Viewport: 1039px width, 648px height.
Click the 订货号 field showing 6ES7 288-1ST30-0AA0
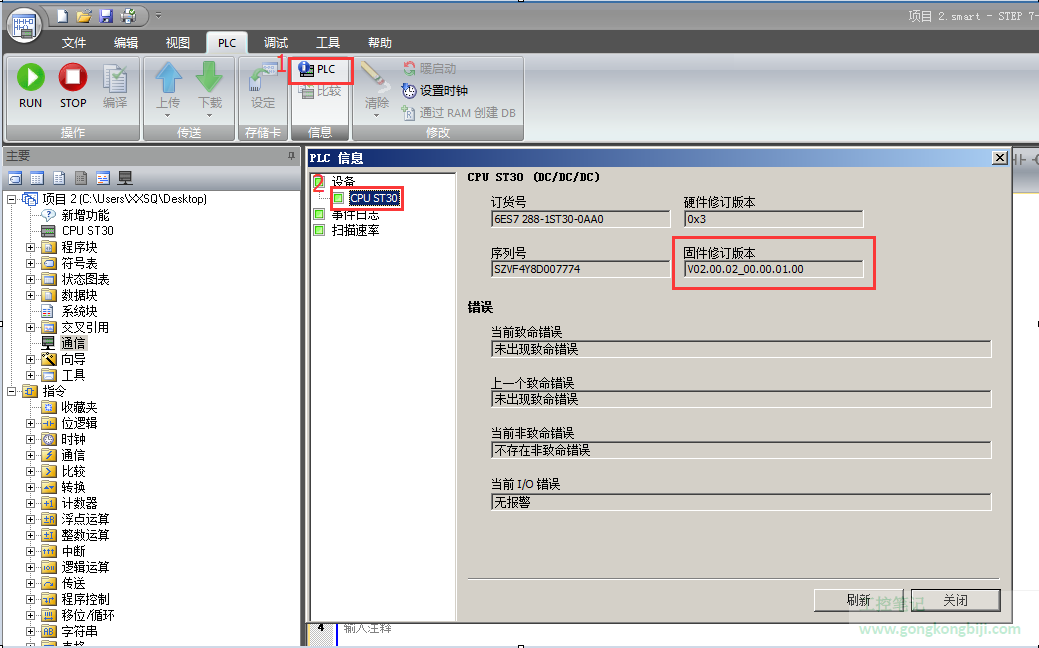[580, 219]
